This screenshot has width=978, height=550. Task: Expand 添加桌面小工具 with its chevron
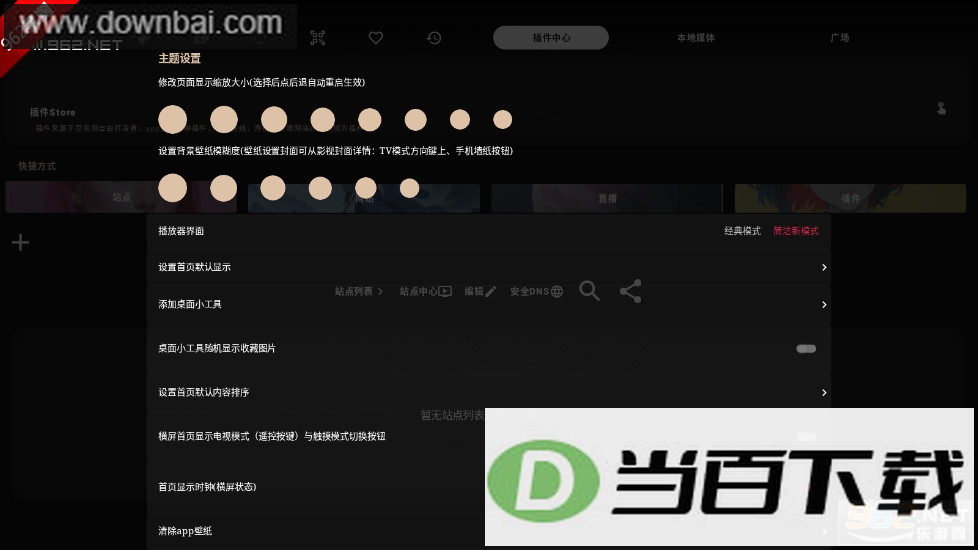point(824,304)
